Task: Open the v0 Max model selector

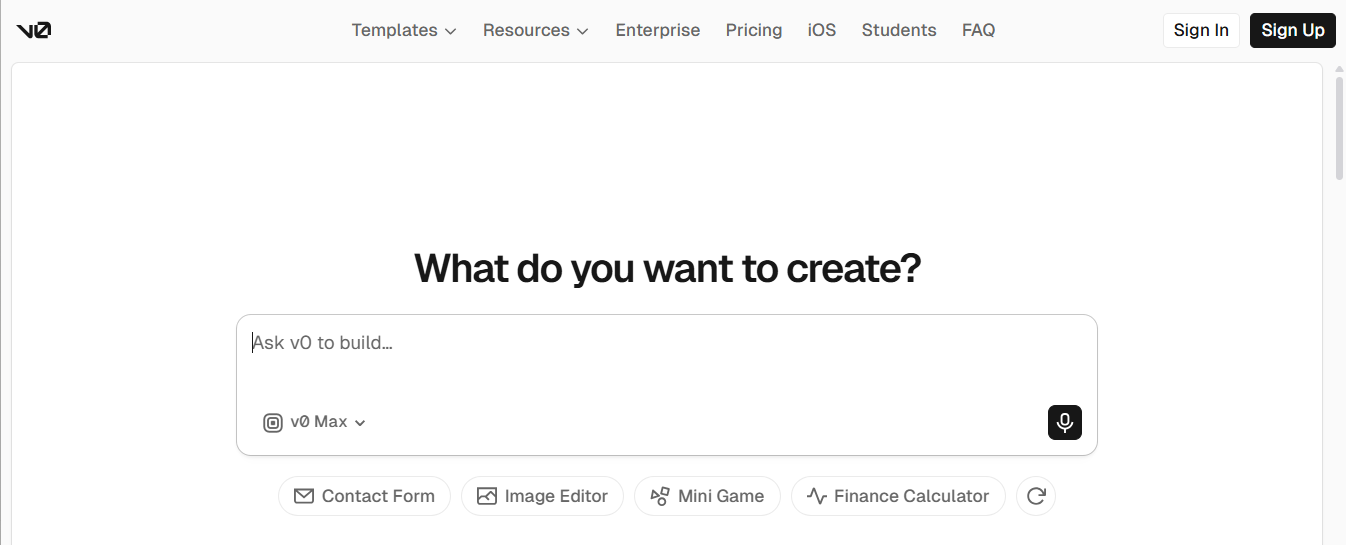Action: point(315,422)
